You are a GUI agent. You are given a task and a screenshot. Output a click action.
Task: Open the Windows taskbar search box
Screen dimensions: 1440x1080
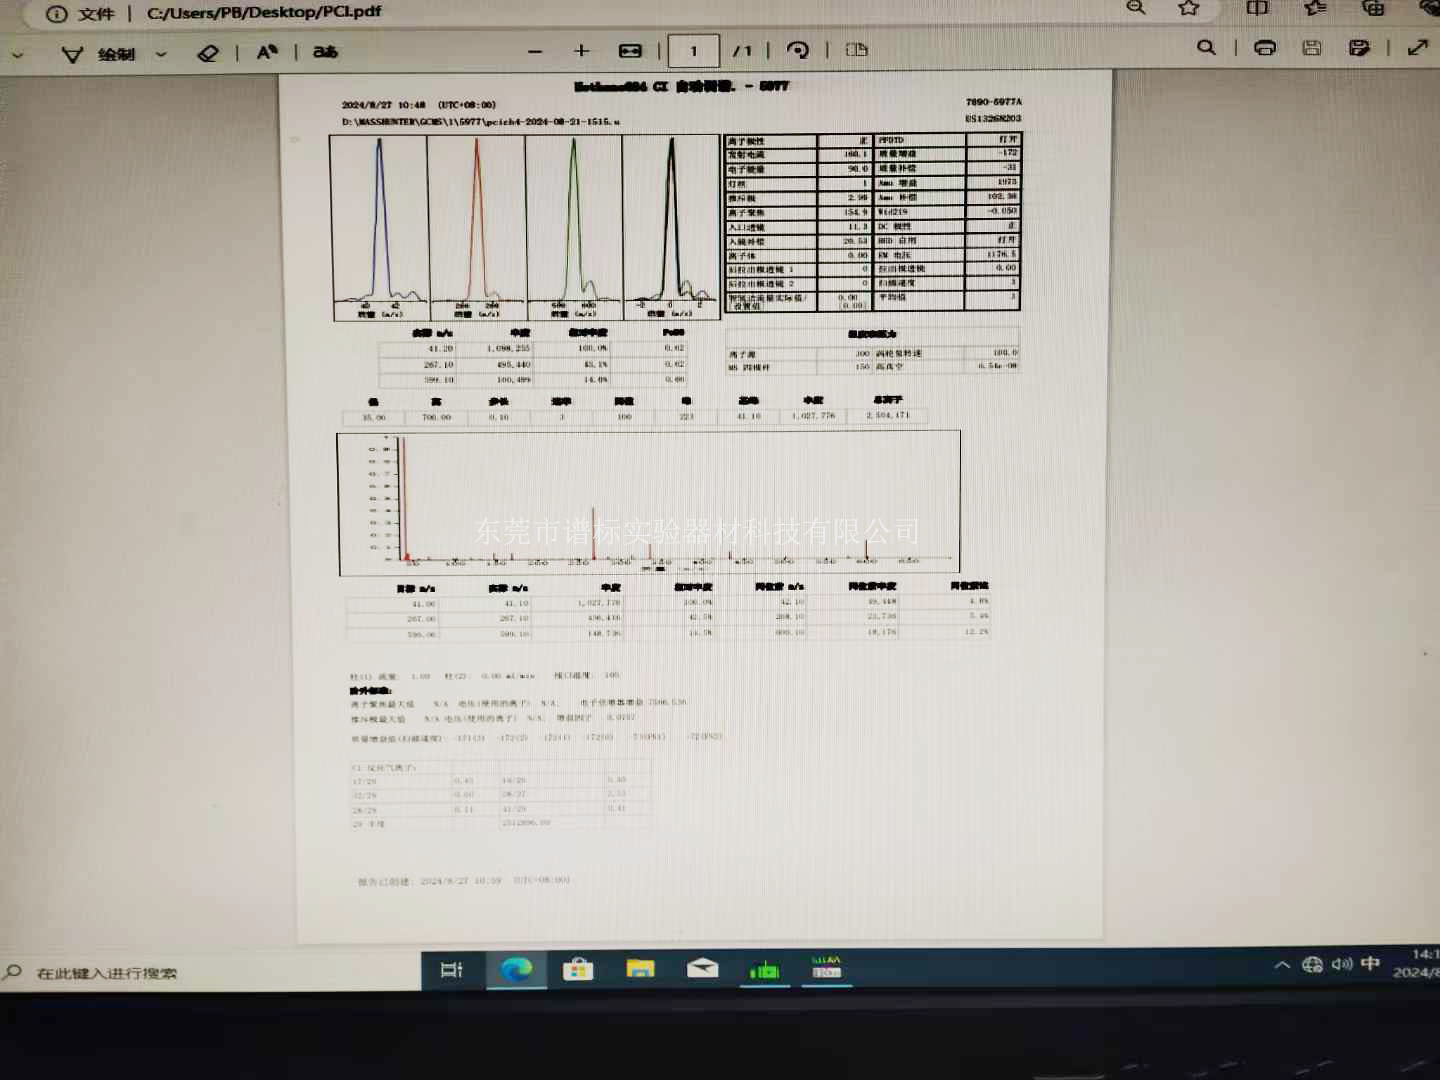point(106,973)
